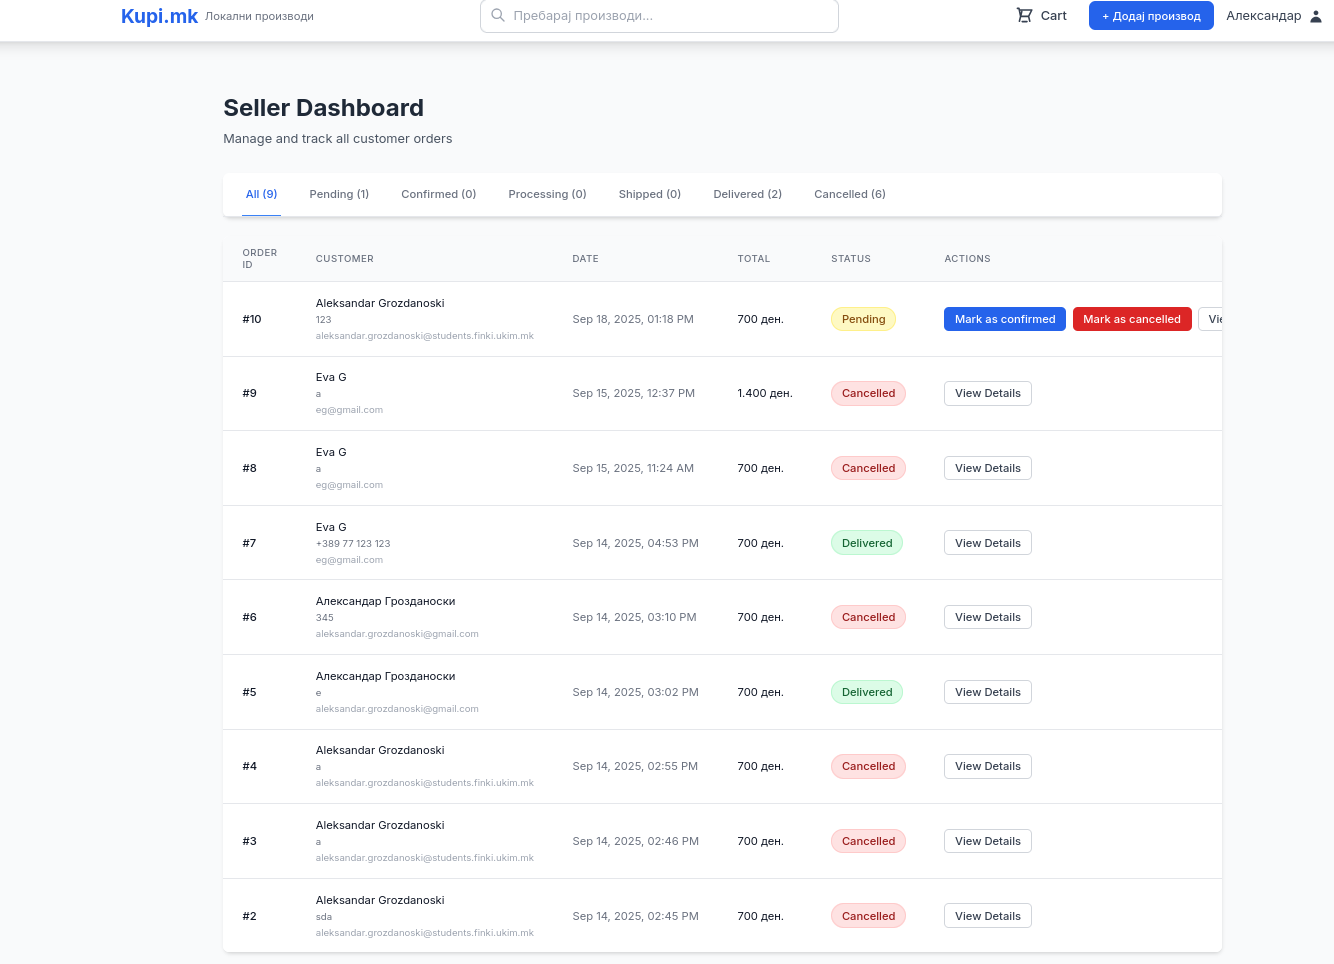Mark order #10 as confirmed
This screenshot has height=964, width=1334.
tap(1004, 319)
